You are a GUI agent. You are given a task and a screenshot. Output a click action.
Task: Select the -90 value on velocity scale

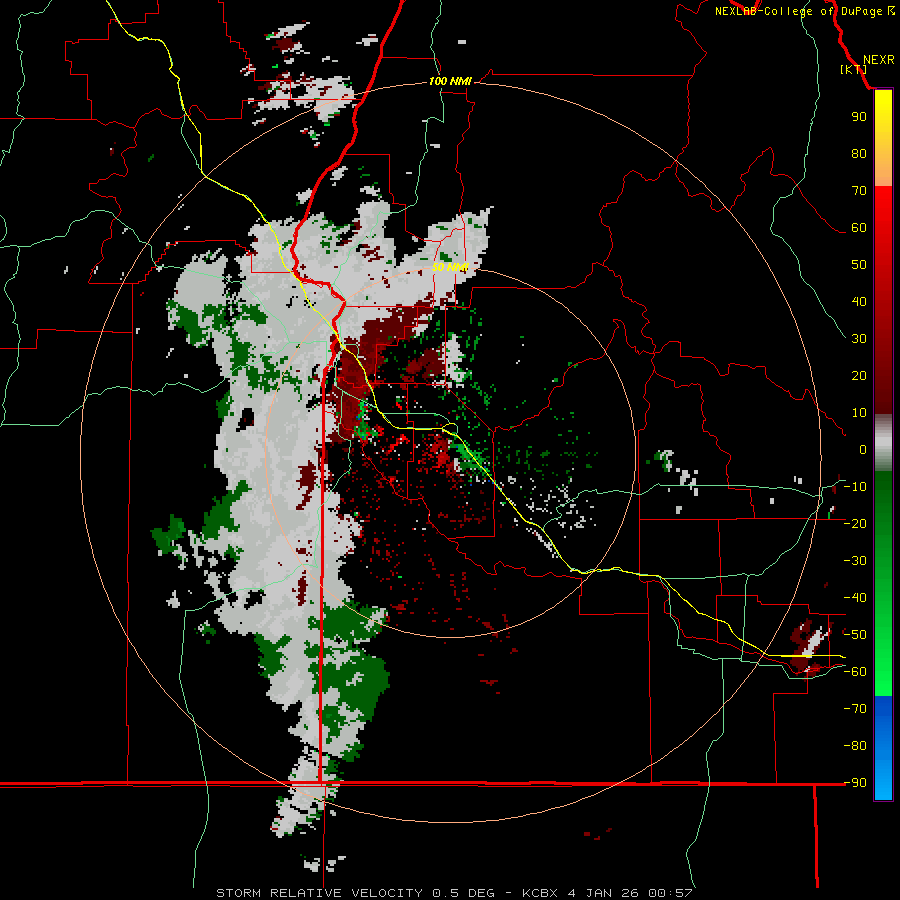(855, 783)
